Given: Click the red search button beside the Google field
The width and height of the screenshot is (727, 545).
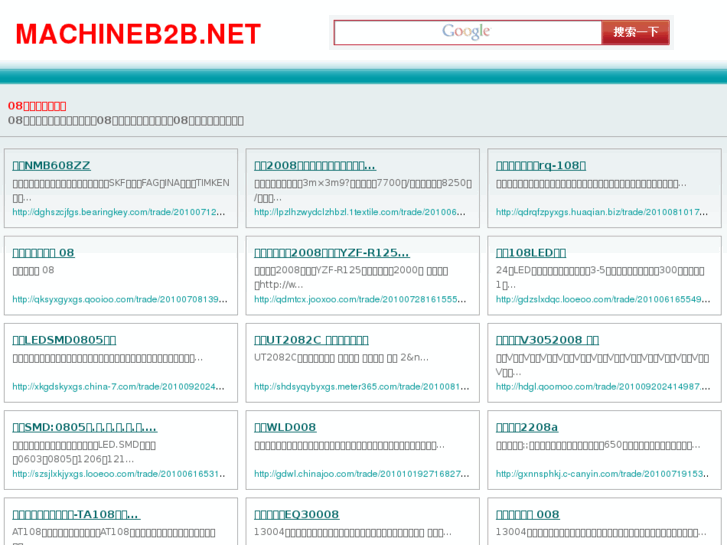Looking at the screenshot, I should pyautogui.click(x=635, y=32).
